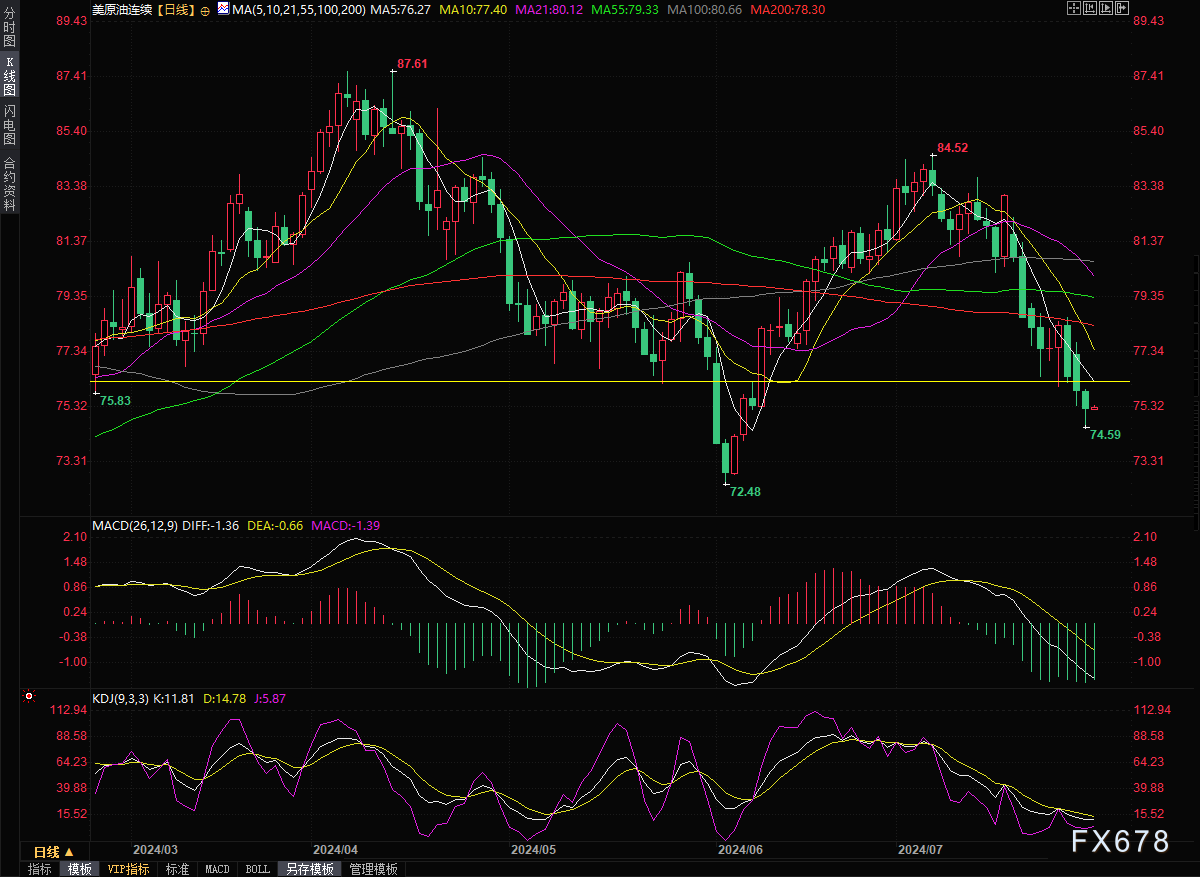Click the circled plus icon beside 日线
Image resolution: width=1200 pixels, height=877 pixels.
[x=205, y=10]
